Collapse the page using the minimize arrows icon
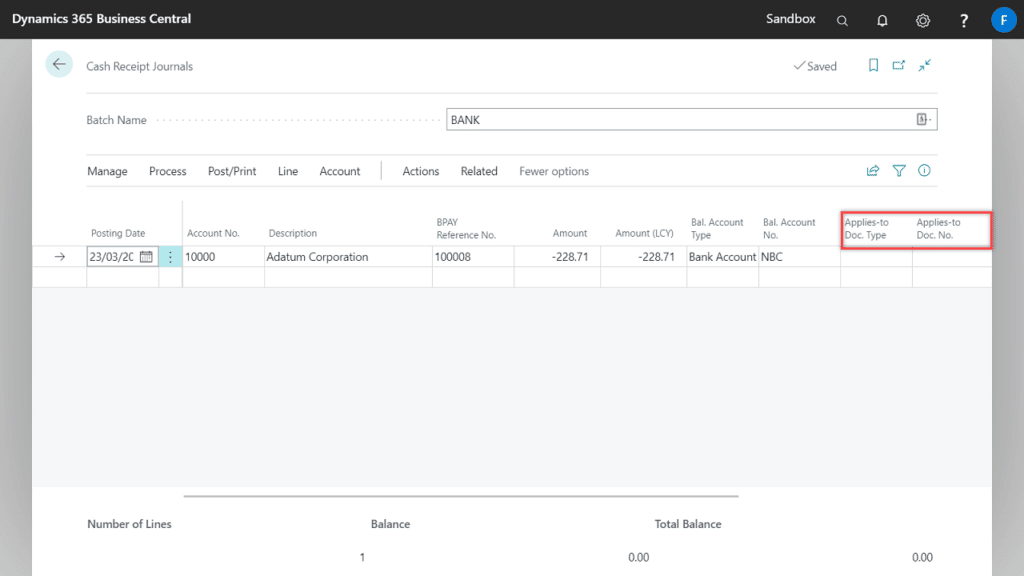The width and height of the screenshot is (1024, 576). coord(924,65)
